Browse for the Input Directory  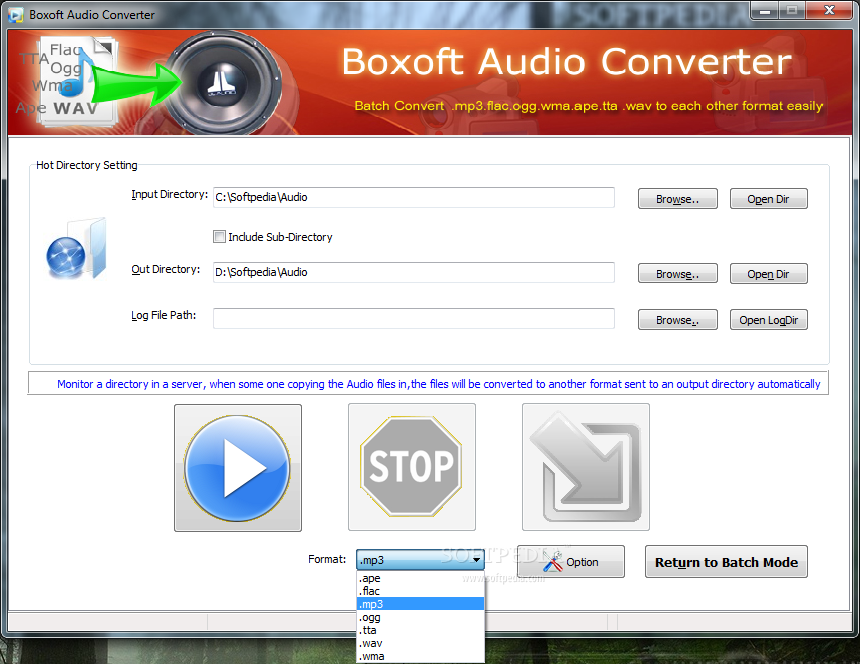[x=677, y=199]
